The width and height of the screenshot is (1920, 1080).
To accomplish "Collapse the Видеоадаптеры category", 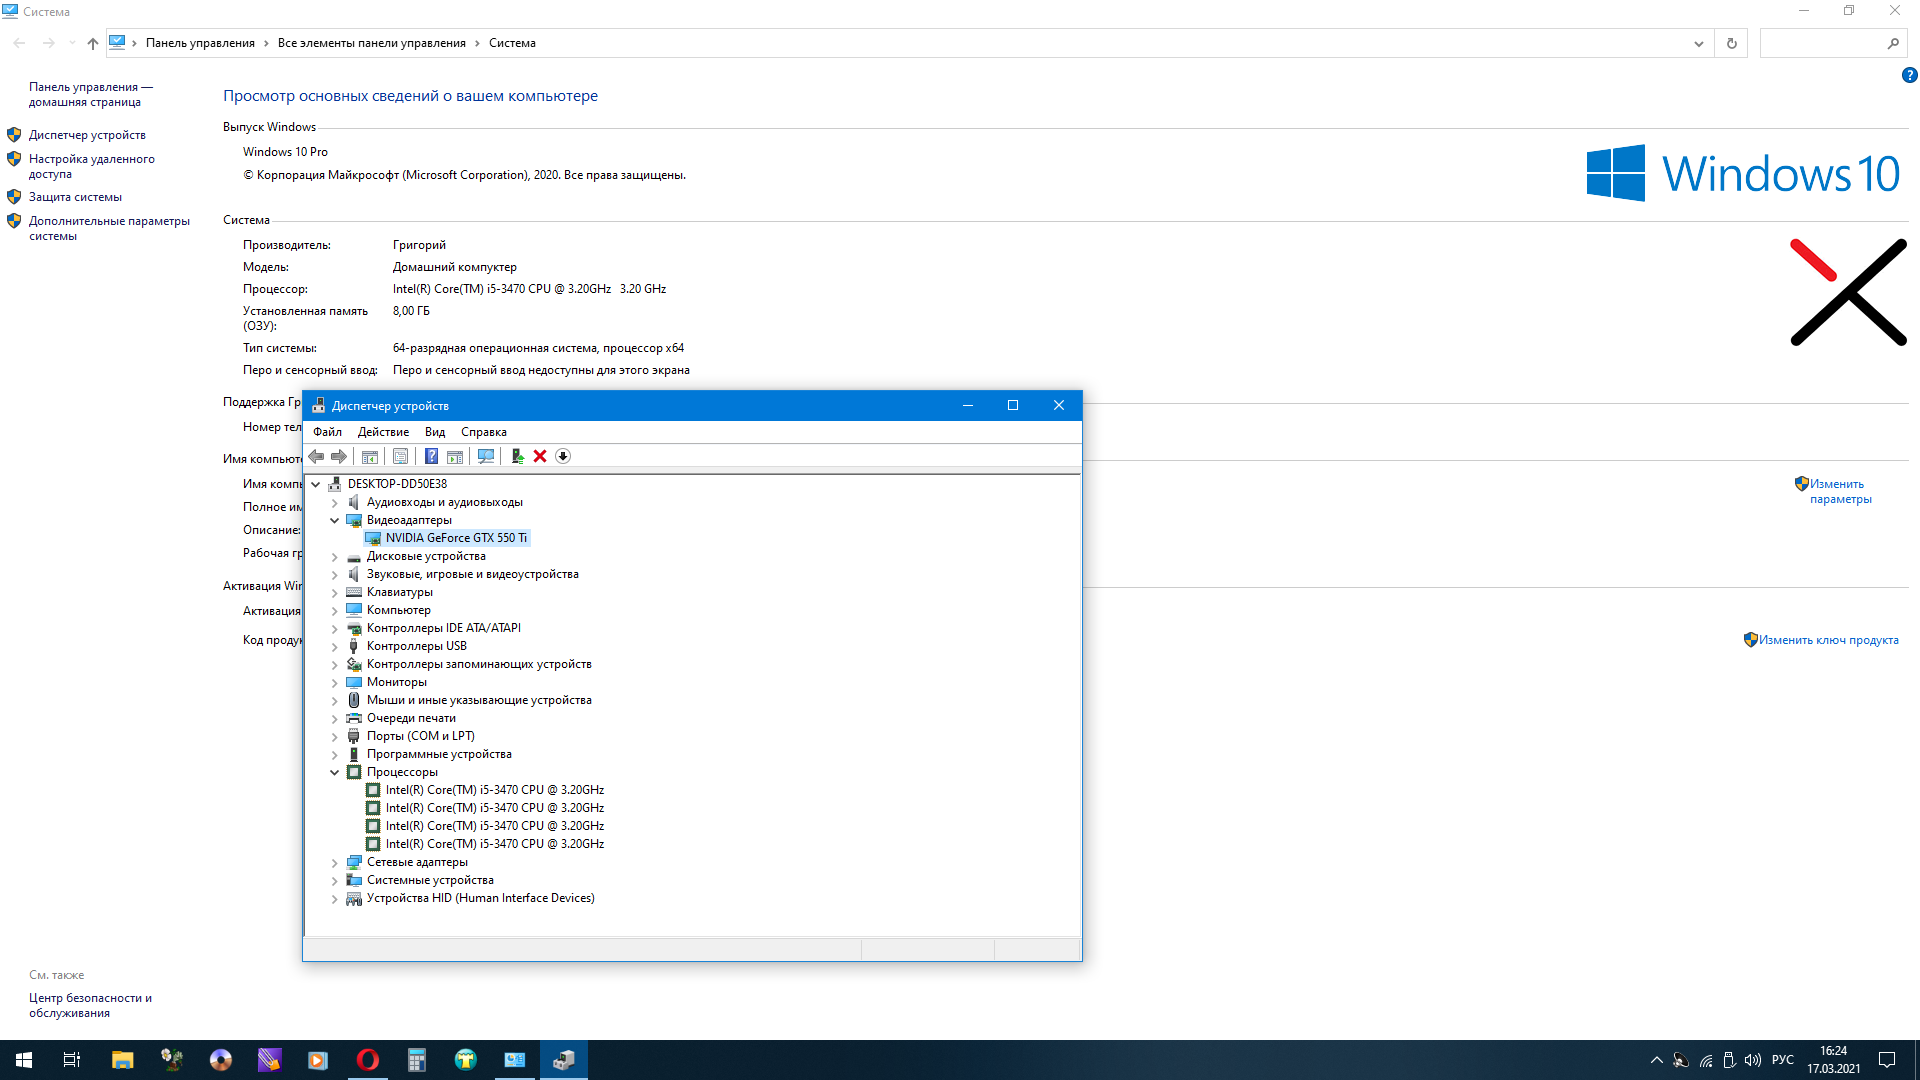I will pos(335,520).
